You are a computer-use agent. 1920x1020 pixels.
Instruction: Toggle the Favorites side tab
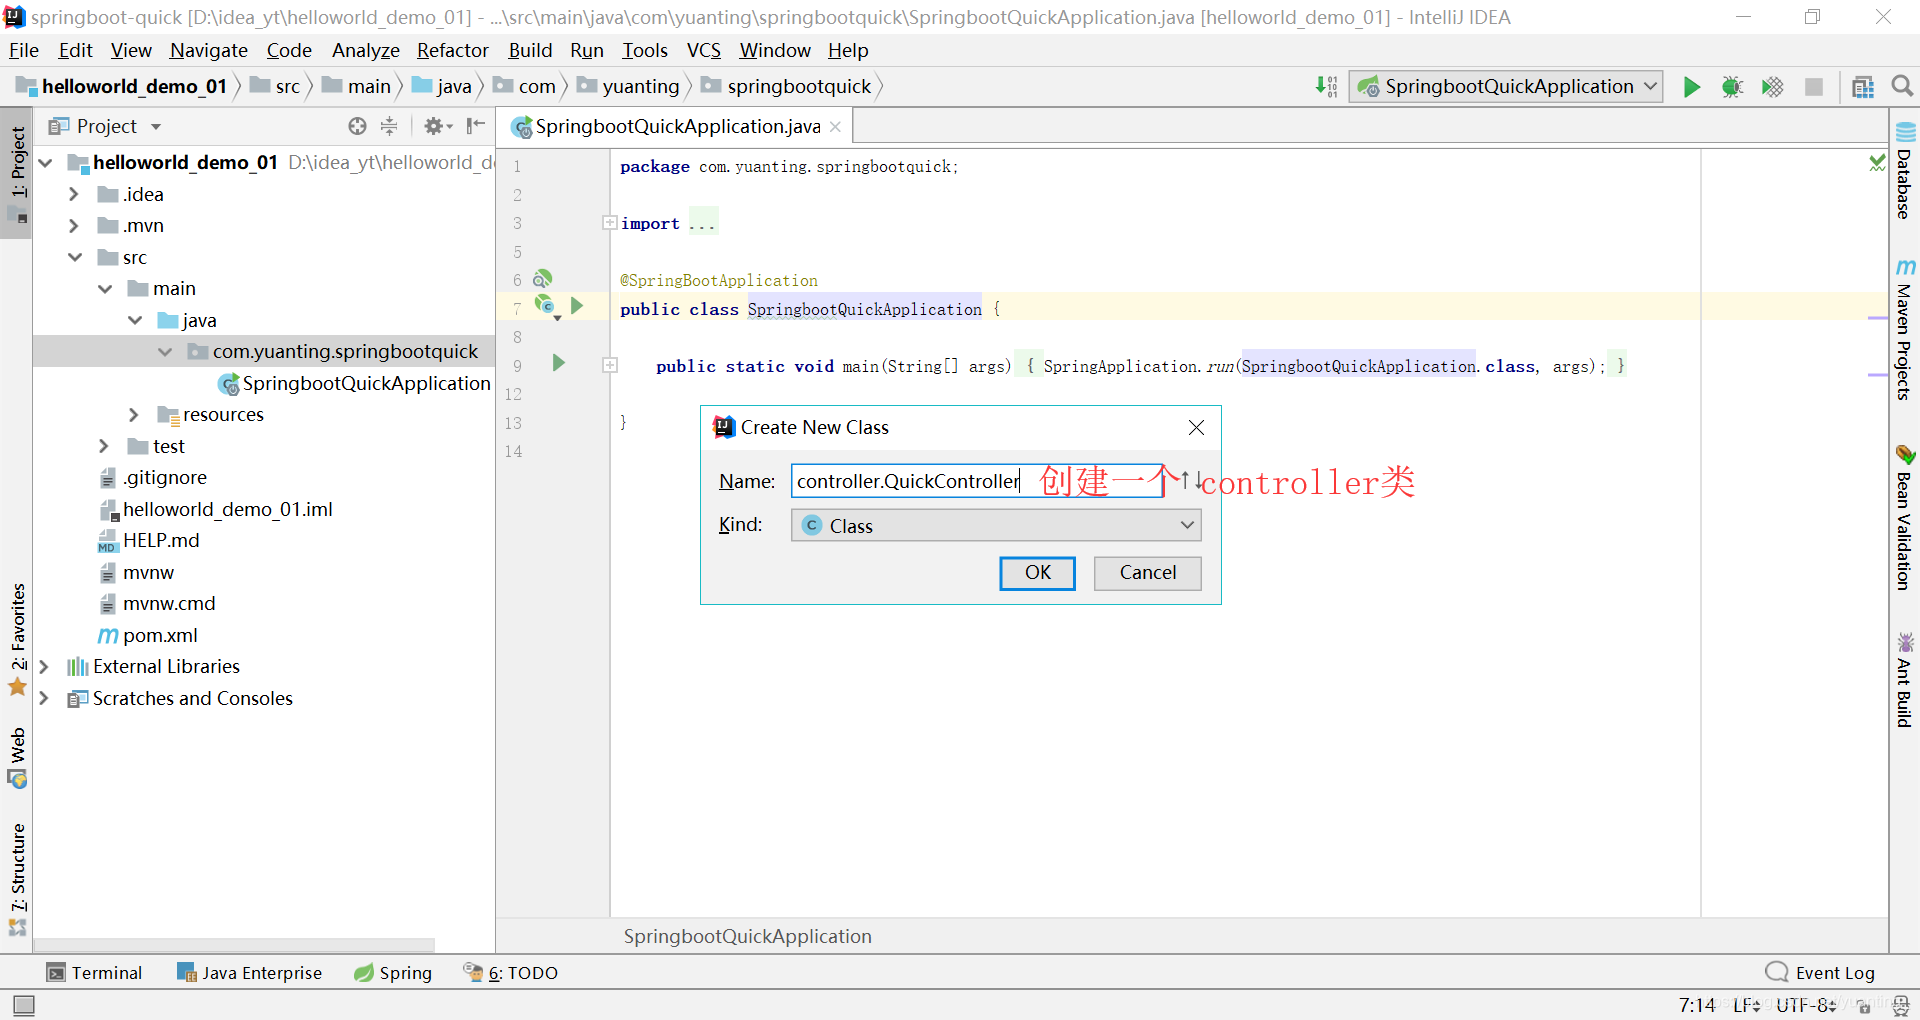tap(17, 640)
